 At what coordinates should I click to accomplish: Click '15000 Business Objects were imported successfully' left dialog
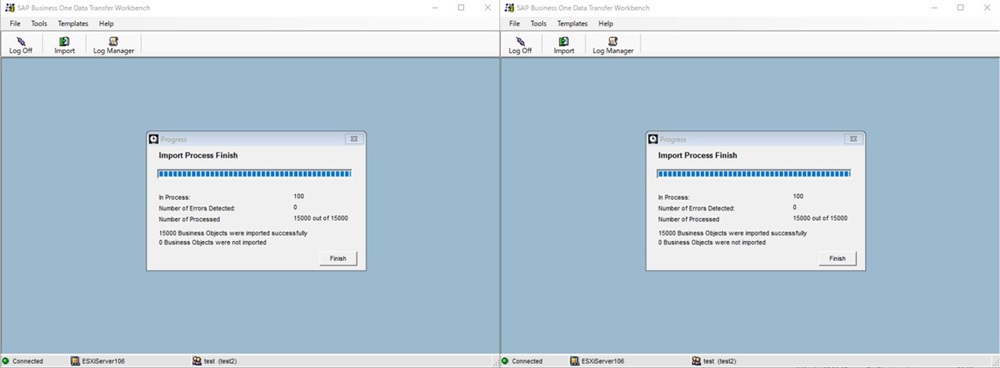233,233
